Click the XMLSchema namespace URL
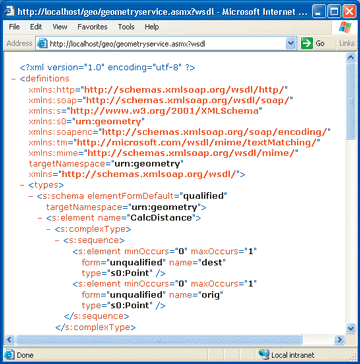The width and height of the screenshot is (360, 364). pyautogui.click(x=164, y=111)
